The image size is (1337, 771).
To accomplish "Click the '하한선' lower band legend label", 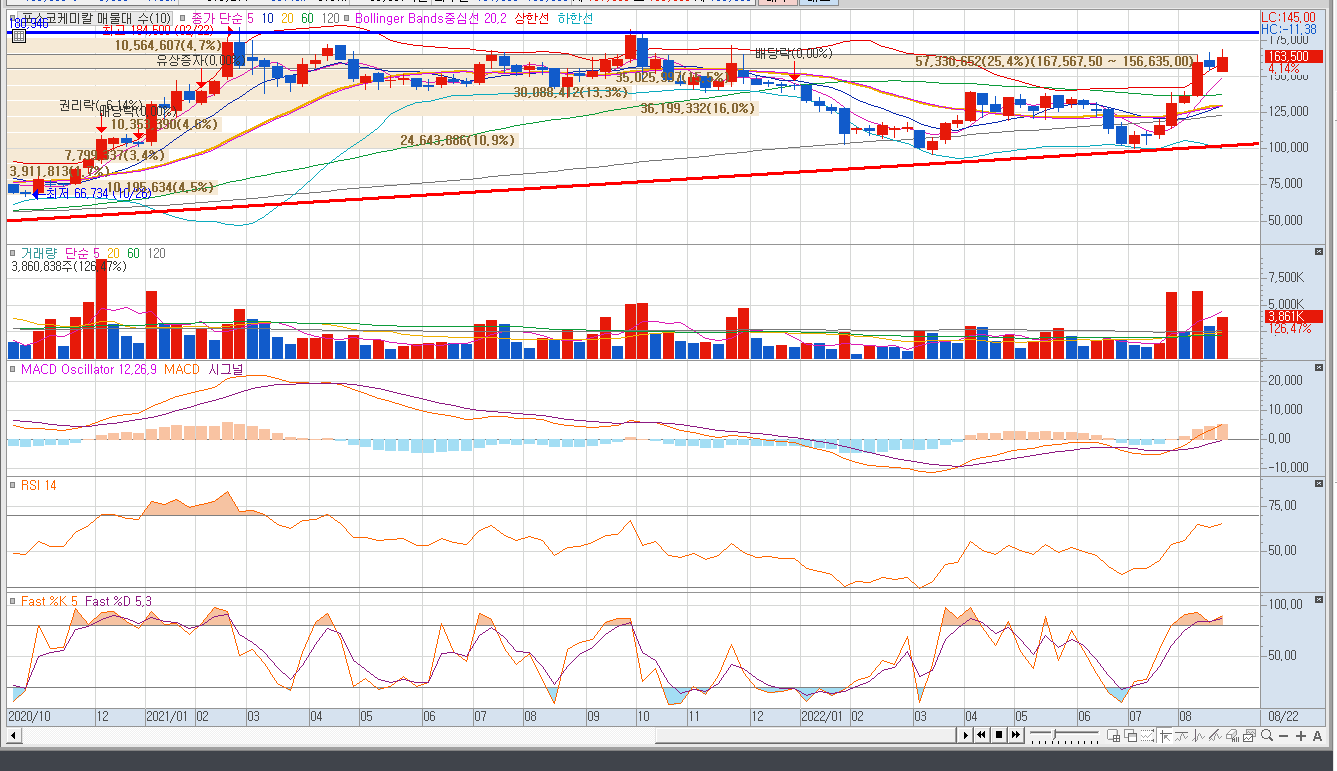I will coord(575,18).
